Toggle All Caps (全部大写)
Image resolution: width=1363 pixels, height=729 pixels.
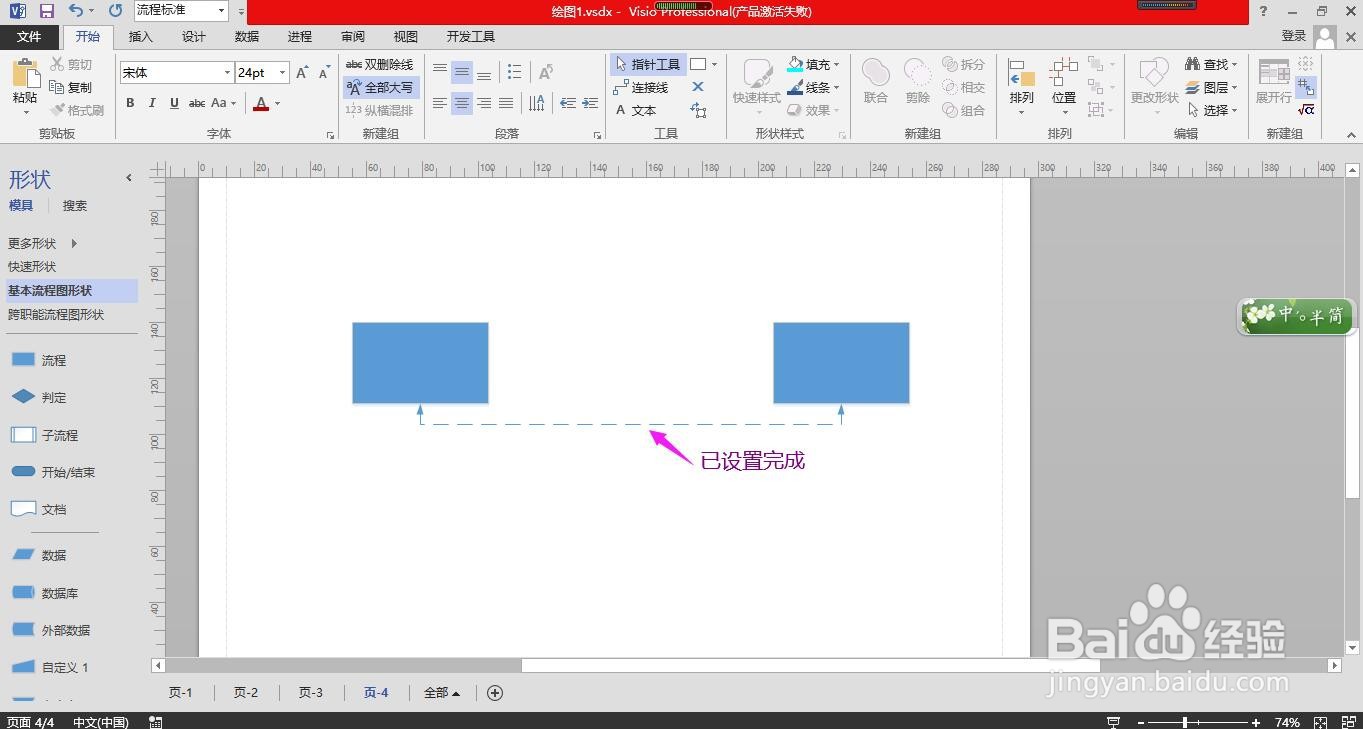click(379, 87)
